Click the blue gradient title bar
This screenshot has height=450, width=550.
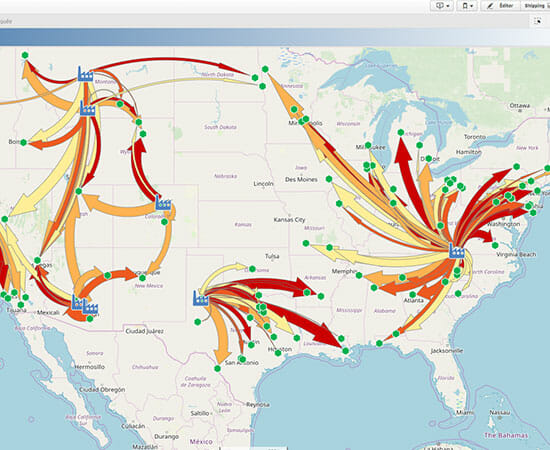[275, 37]
